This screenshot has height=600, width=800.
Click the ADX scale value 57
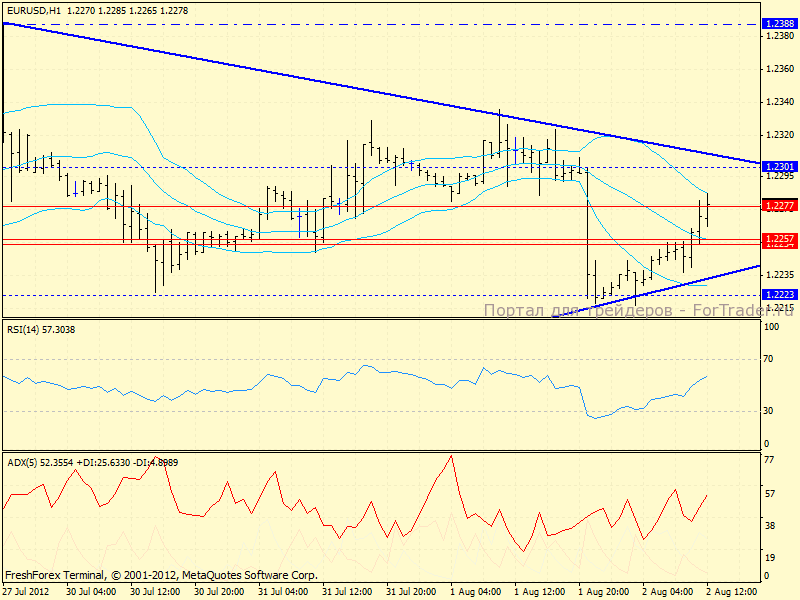[x=769, y=493]
